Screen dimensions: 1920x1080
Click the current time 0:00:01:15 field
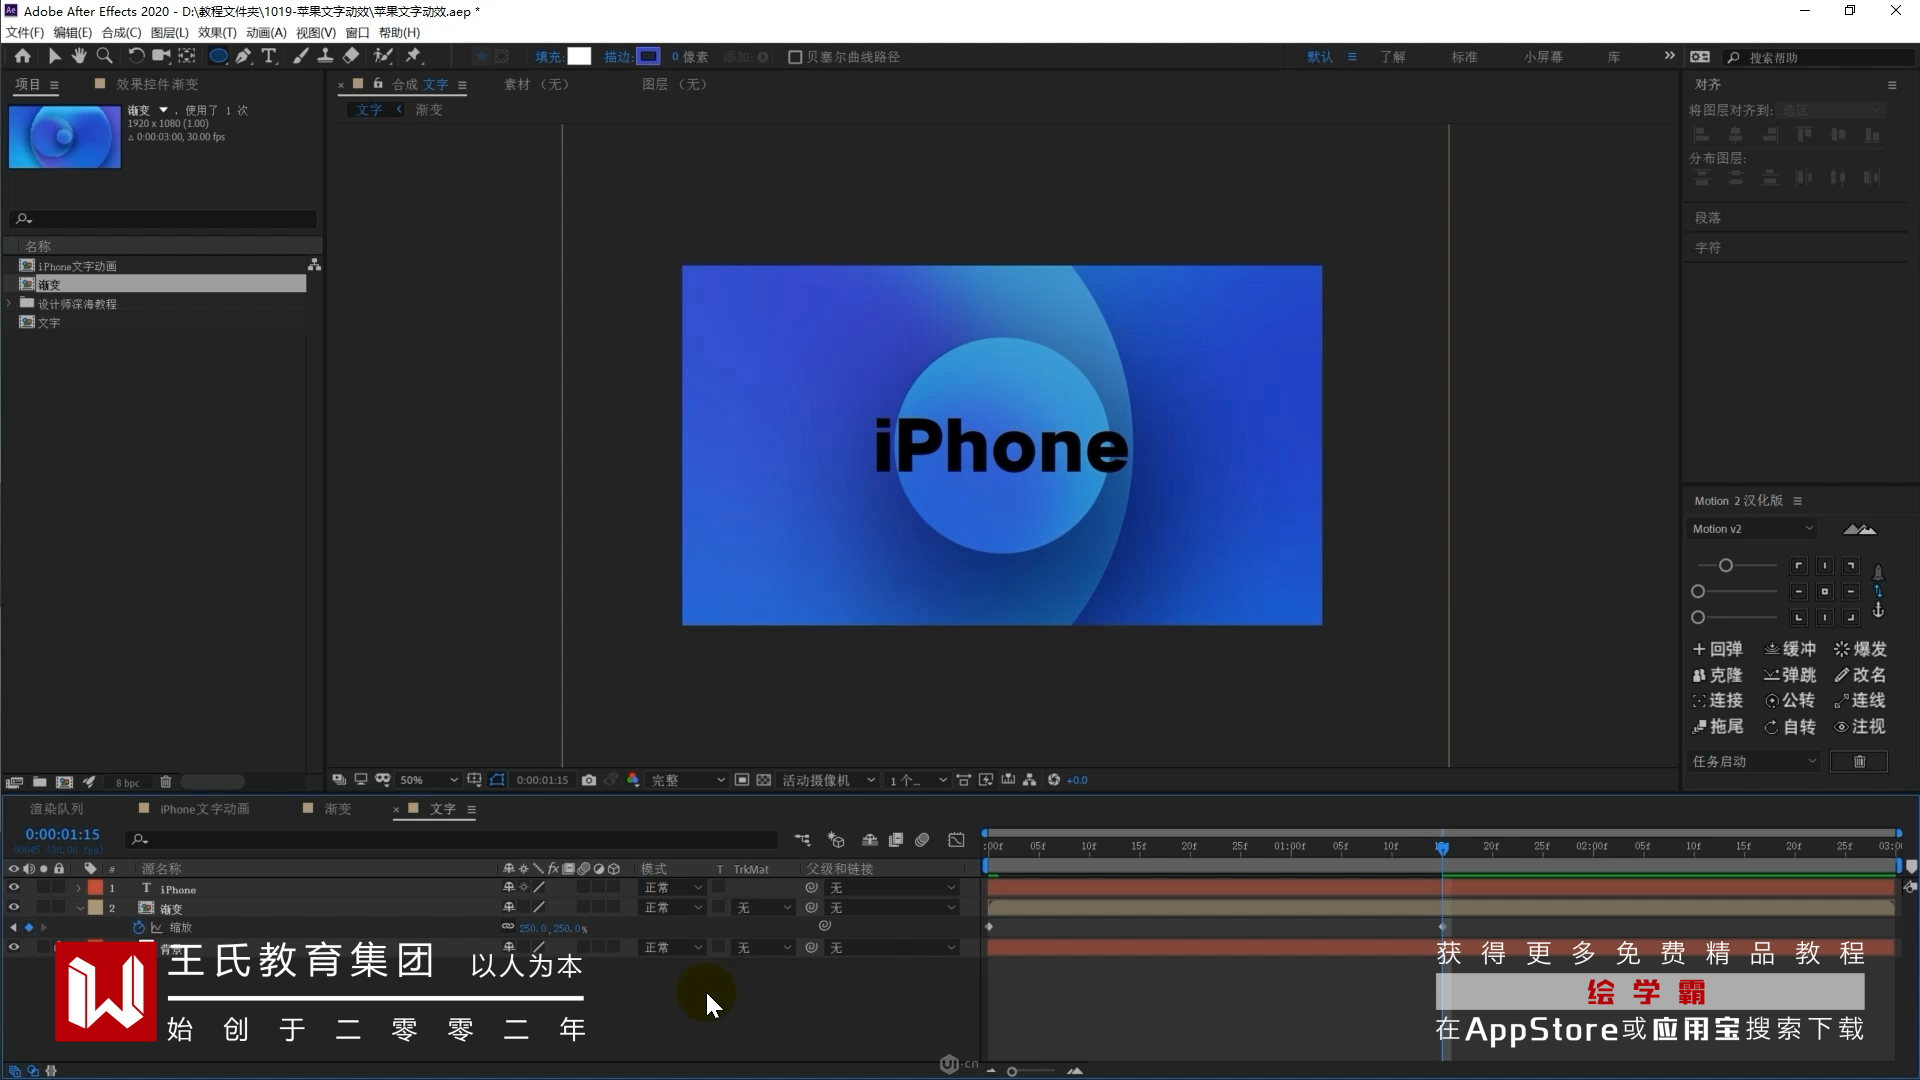pyautogui.click(x=62, y=834)
